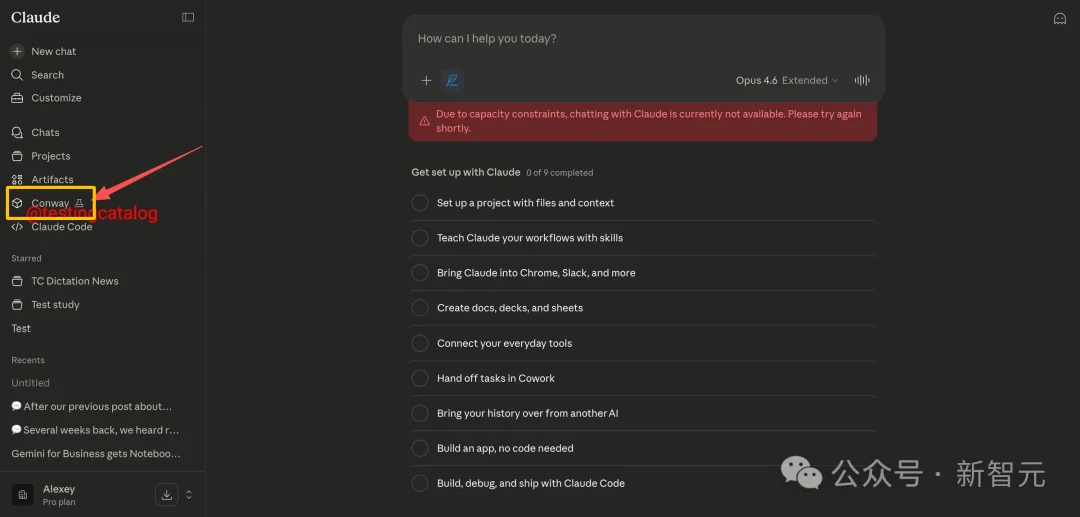Start voice mode with the waveform icon
The height and width of the screenshot is (517, 1080).
pyautogui.click(x=861, y=80)
